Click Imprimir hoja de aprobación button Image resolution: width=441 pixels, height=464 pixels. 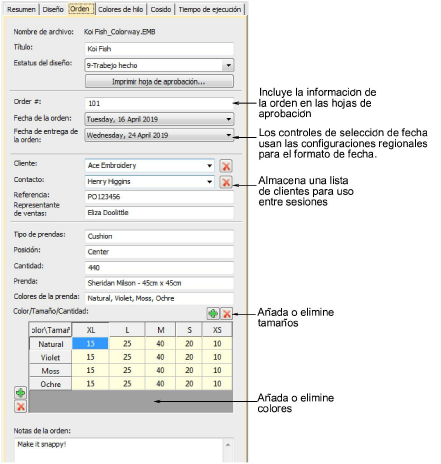coord(159,81)
